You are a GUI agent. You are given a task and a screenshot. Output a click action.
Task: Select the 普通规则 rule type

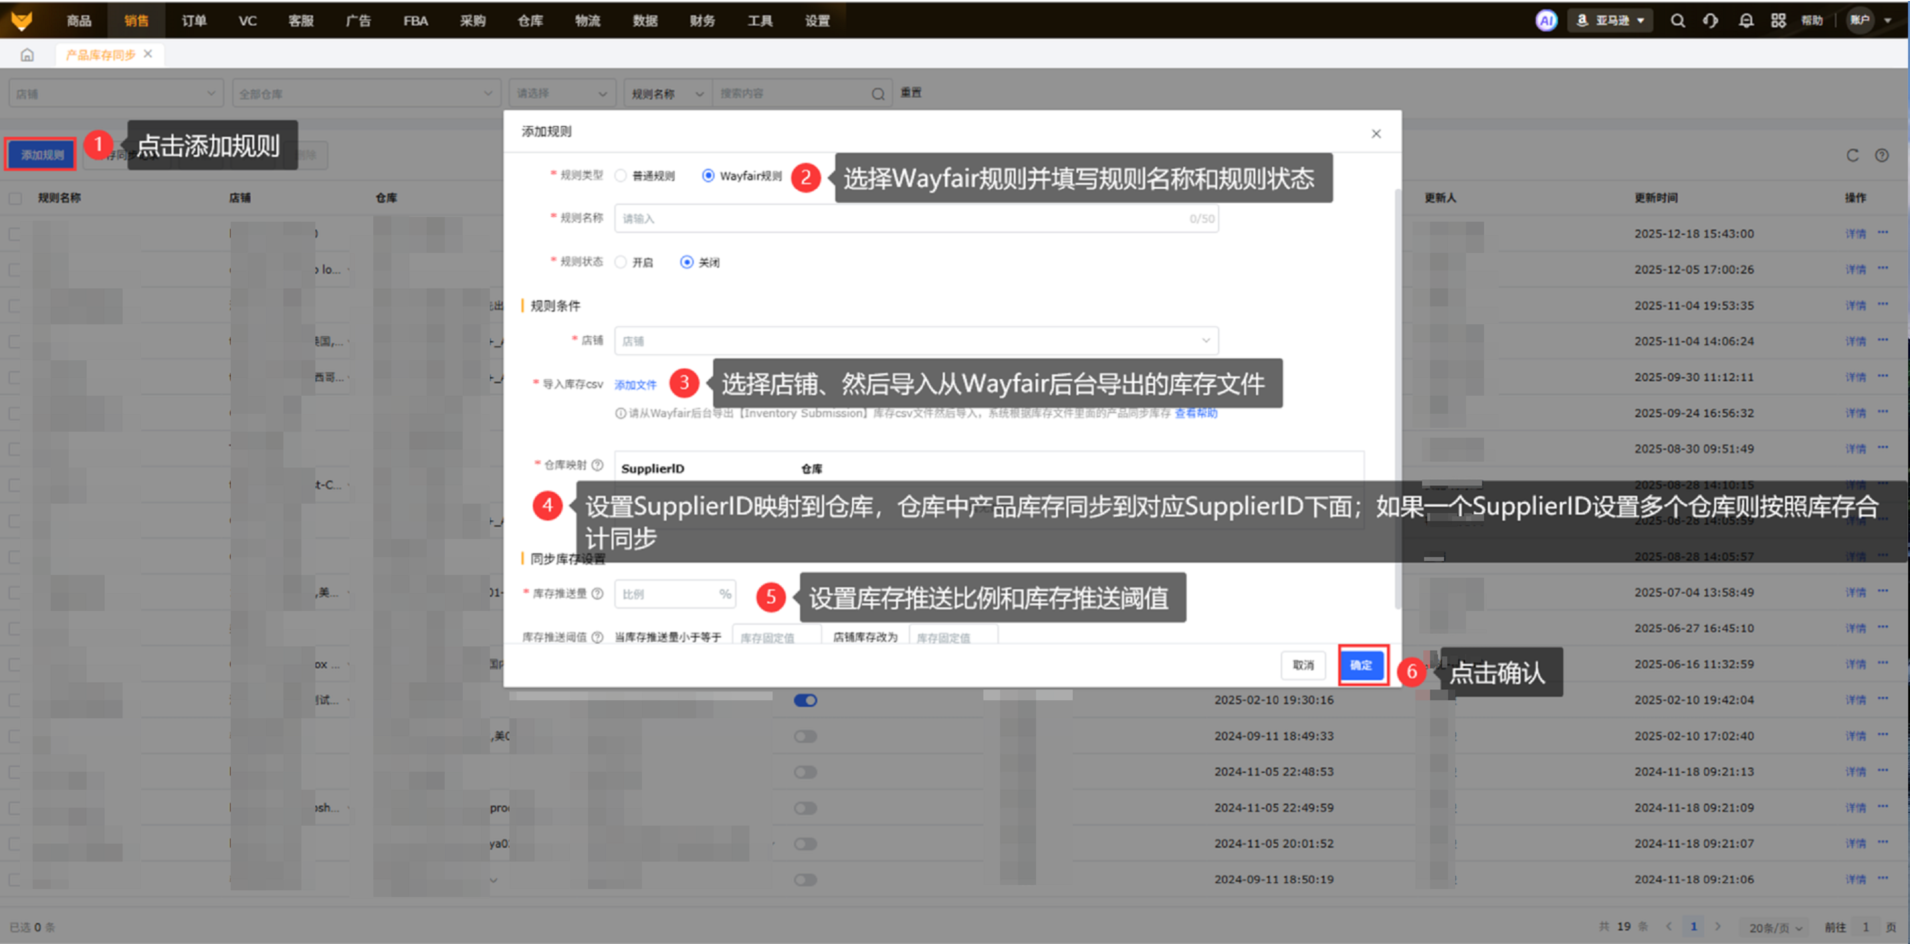pos(621,176)
